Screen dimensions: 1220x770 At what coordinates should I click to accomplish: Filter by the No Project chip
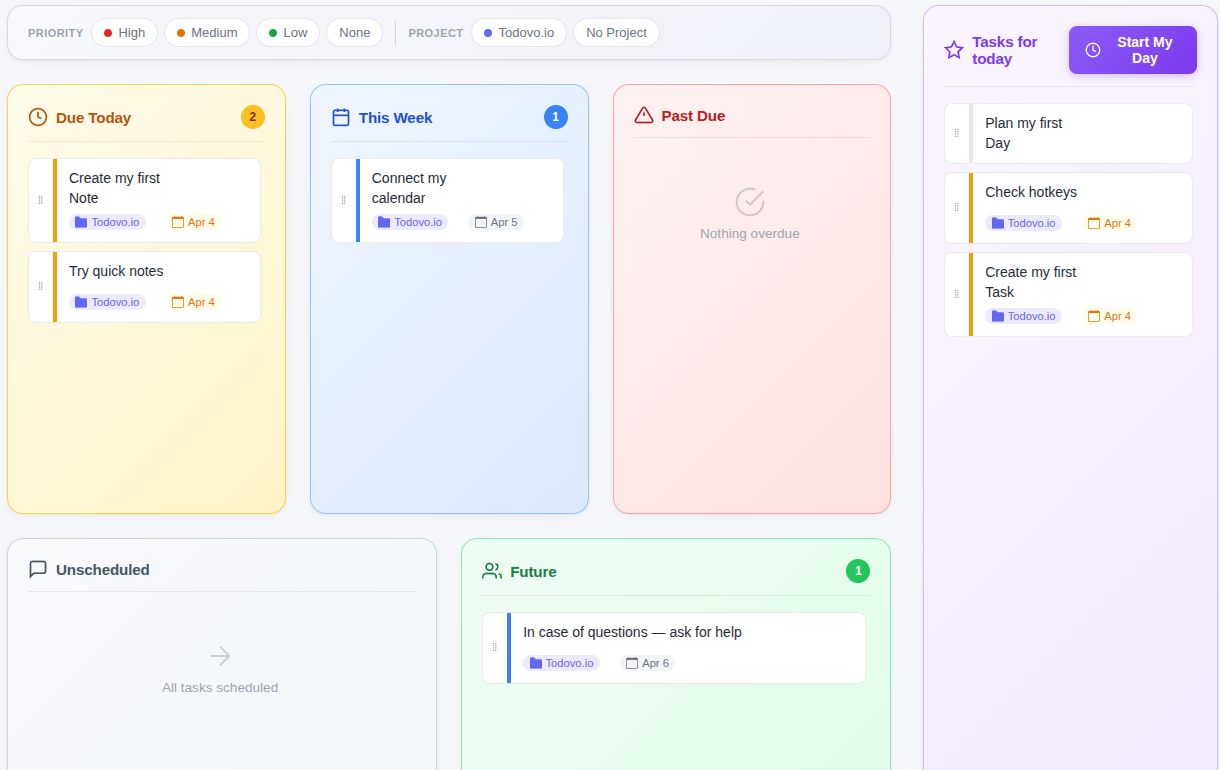(616, 33)
